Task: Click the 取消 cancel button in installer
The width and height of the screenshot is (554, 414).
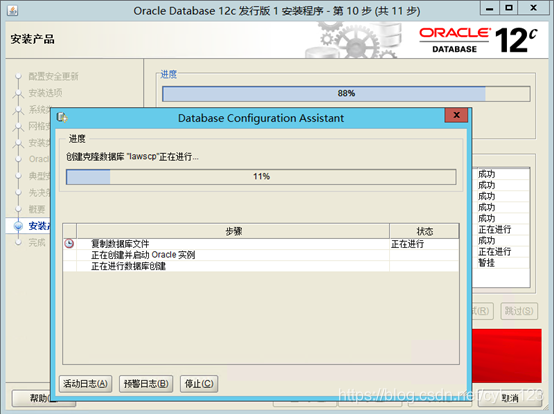Action: [510, 398]
